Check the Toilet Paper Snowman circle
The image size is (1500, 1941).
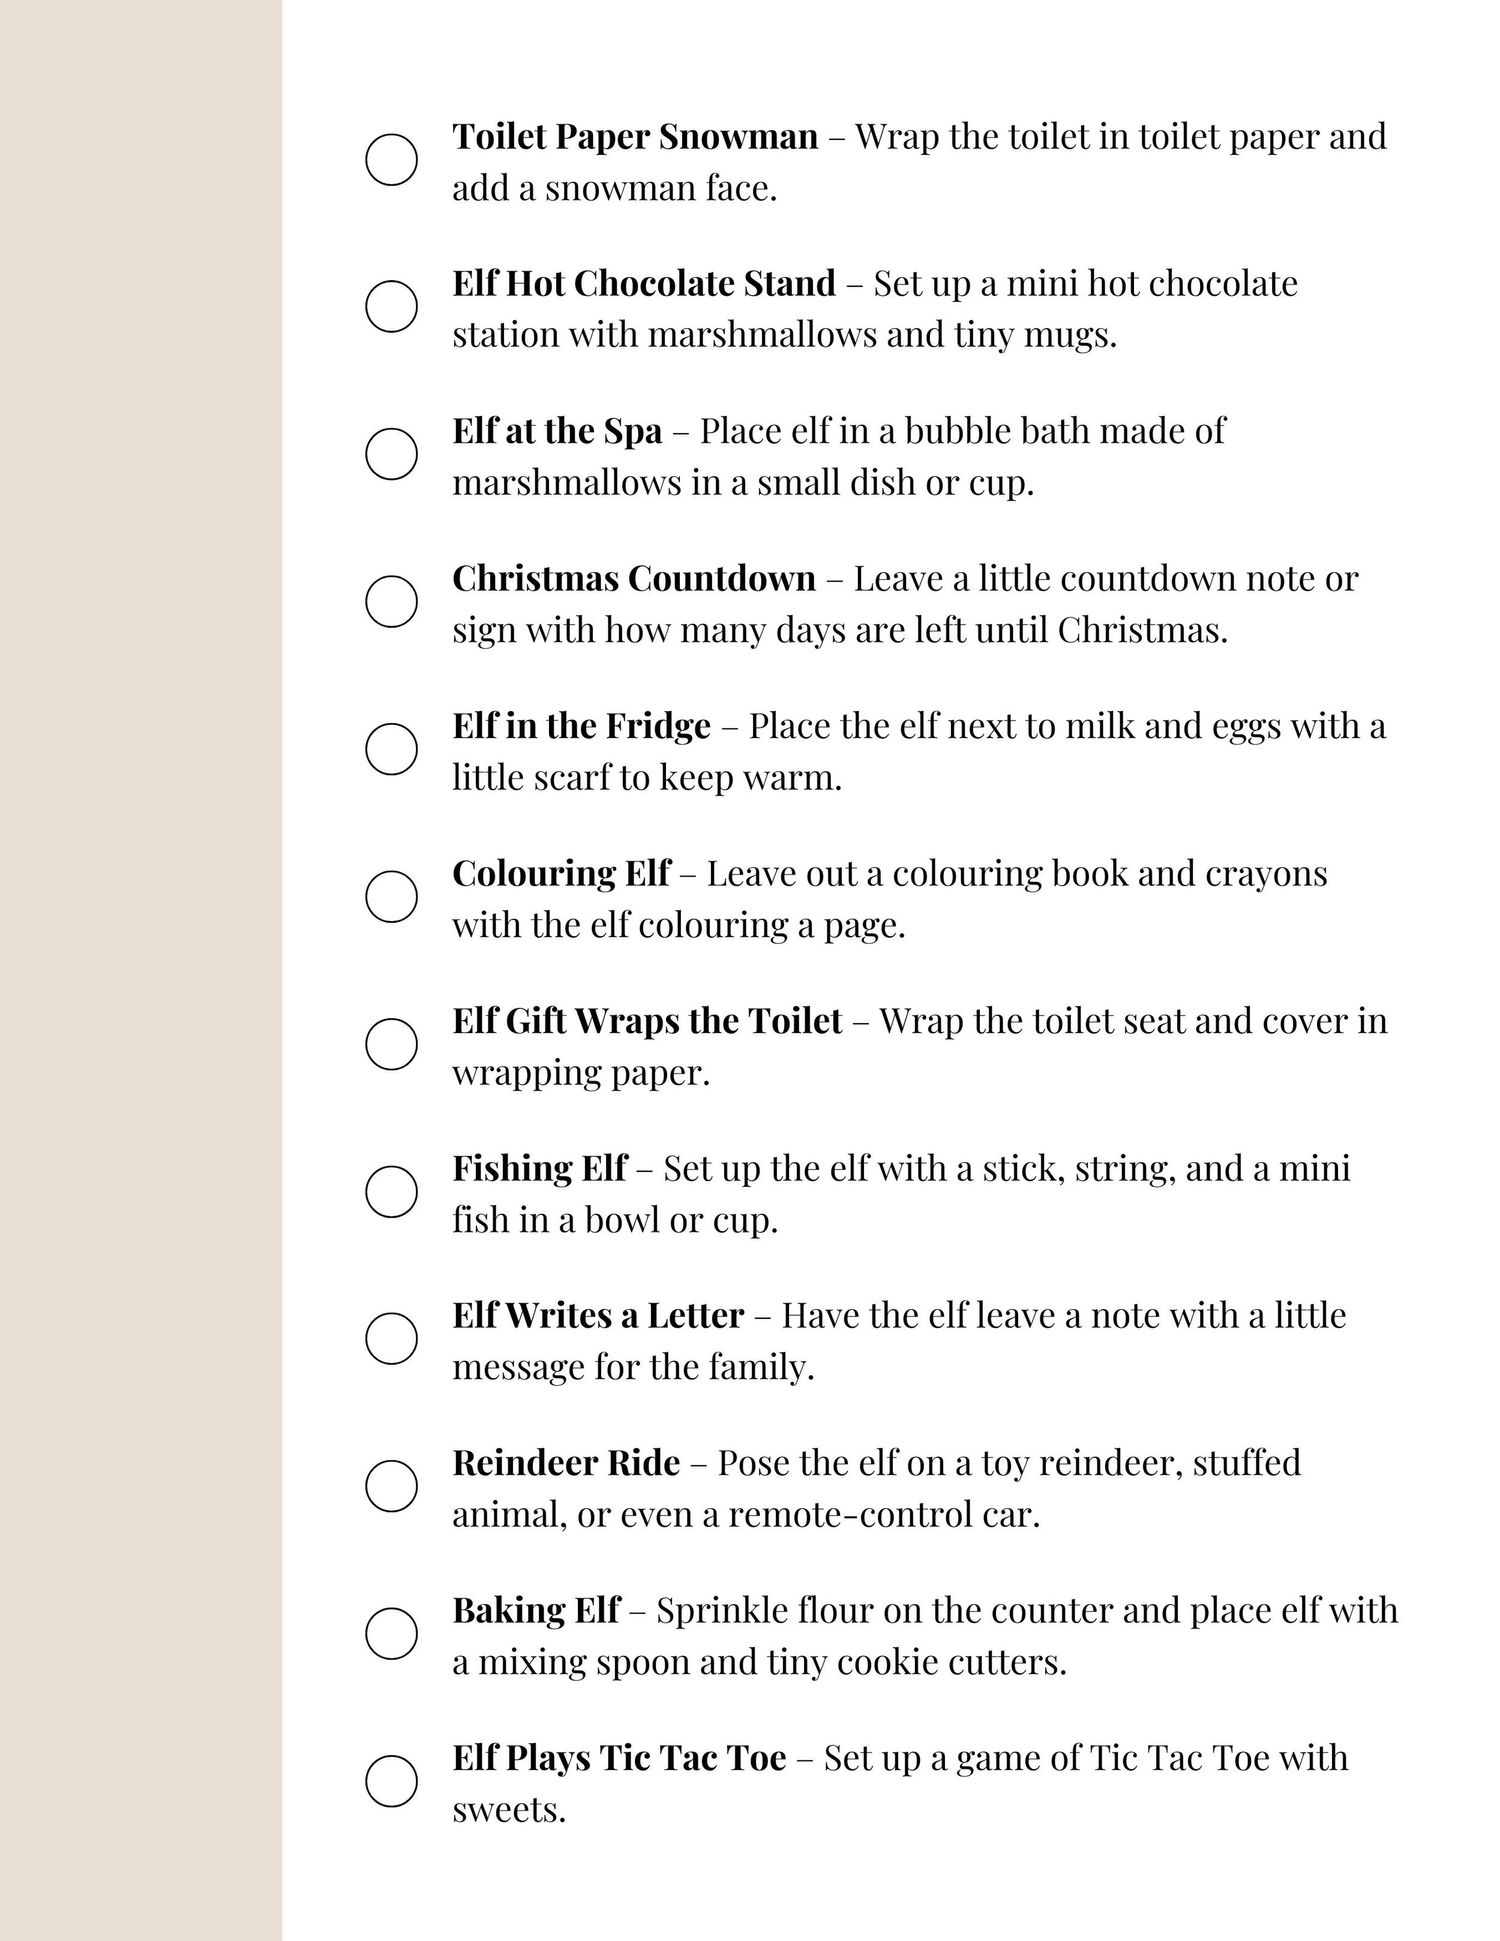coord(391,160)
